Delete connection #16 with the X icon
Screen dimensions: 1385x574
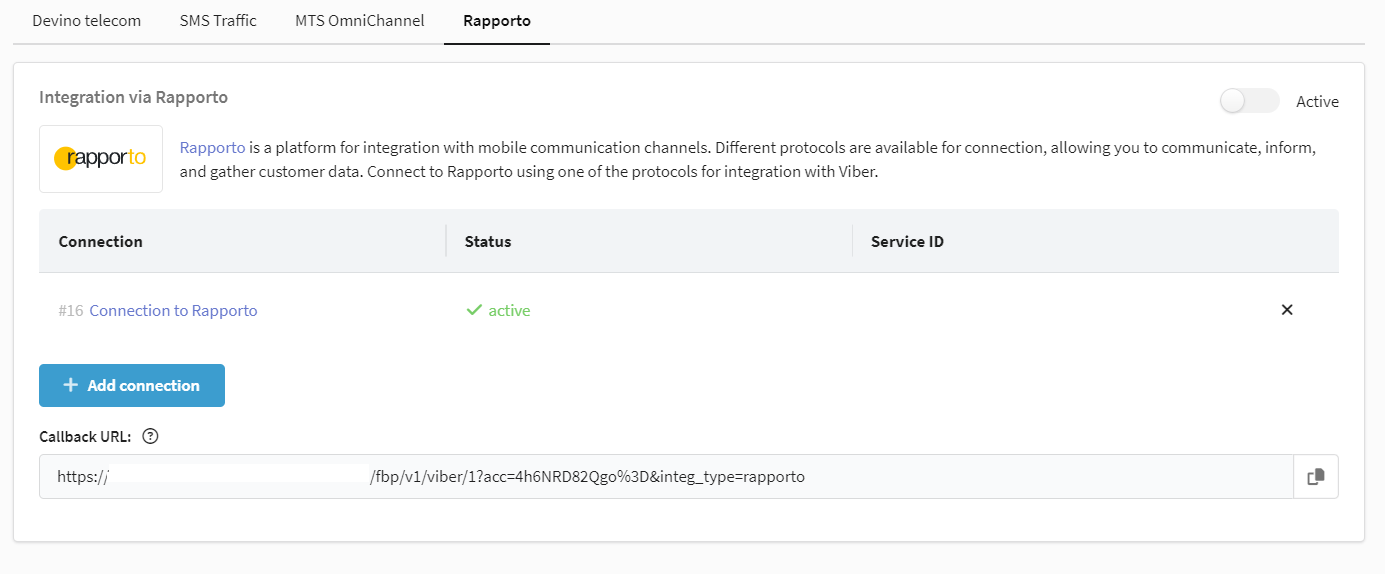pos(1287,310)
